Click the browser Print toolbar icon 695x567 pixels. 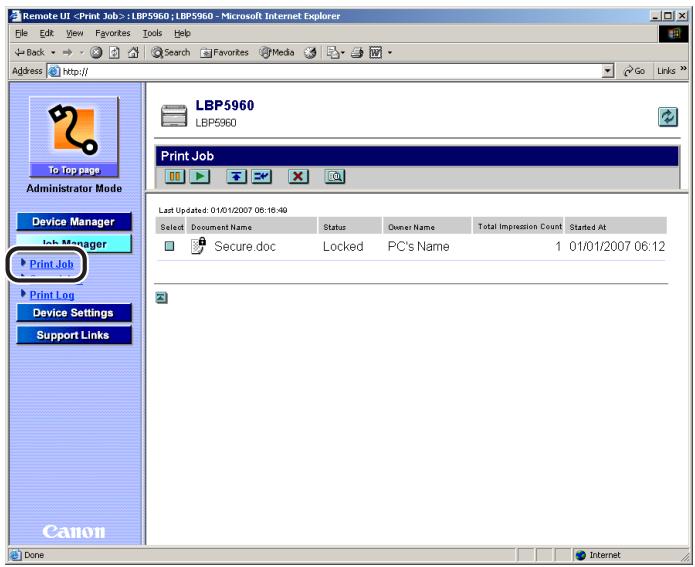click(357, 53)
